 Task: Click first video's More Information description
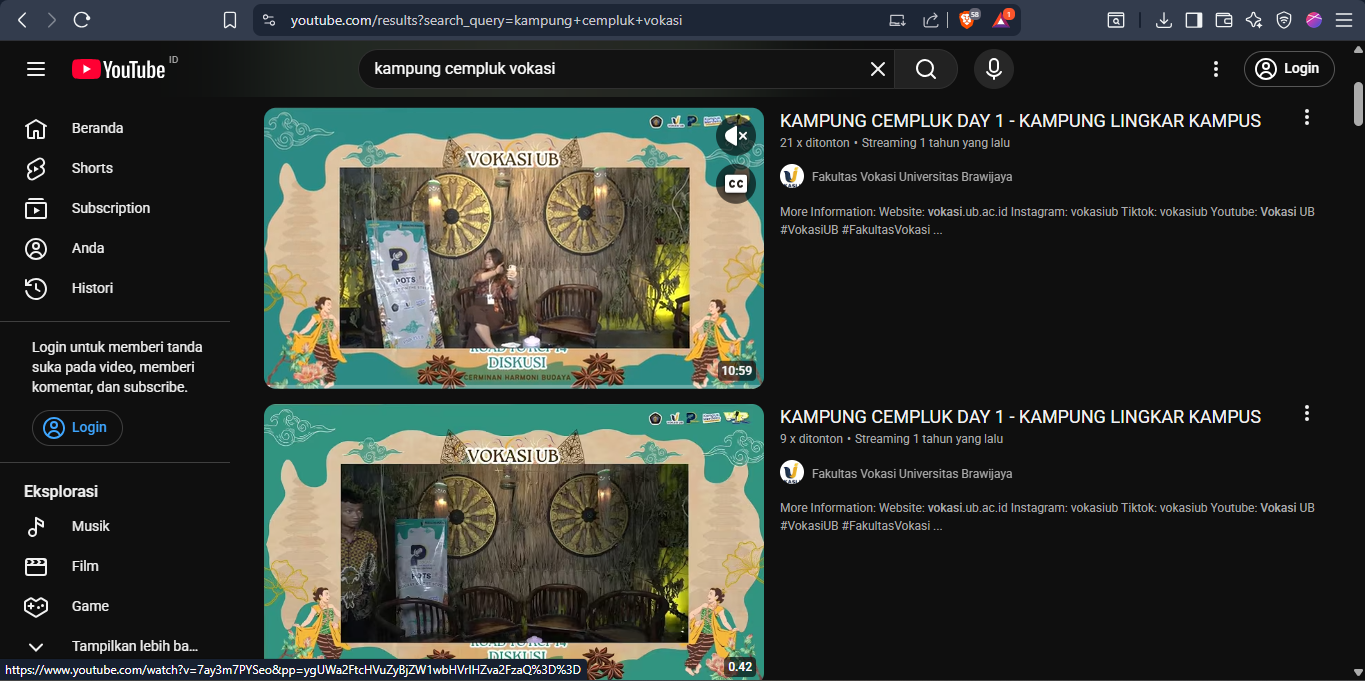pos(1047,221)
